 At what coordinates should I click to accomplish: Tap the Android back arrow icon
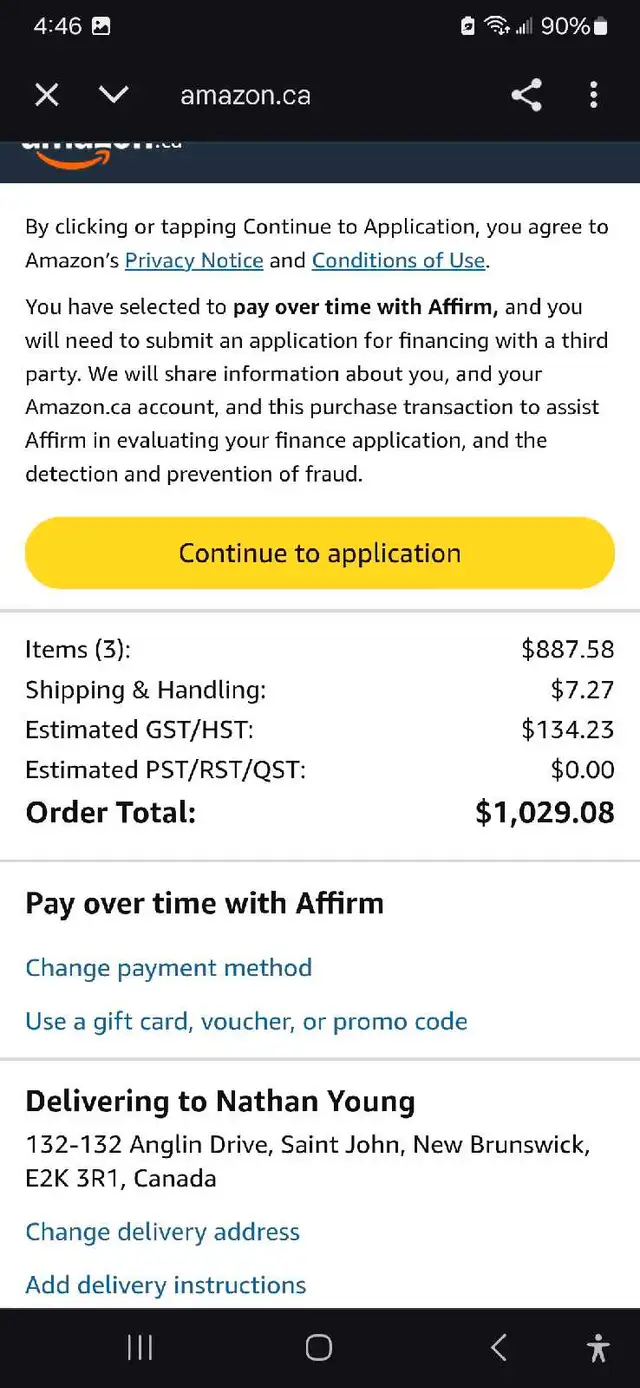tap(499, 1348)
